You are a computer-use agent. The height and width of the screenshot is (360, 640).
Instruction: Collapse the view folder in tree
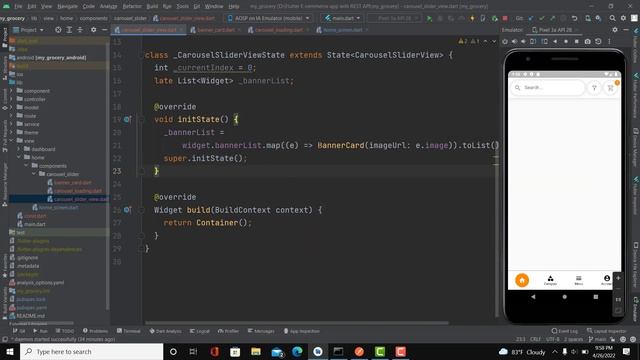[x=11, y=141]
